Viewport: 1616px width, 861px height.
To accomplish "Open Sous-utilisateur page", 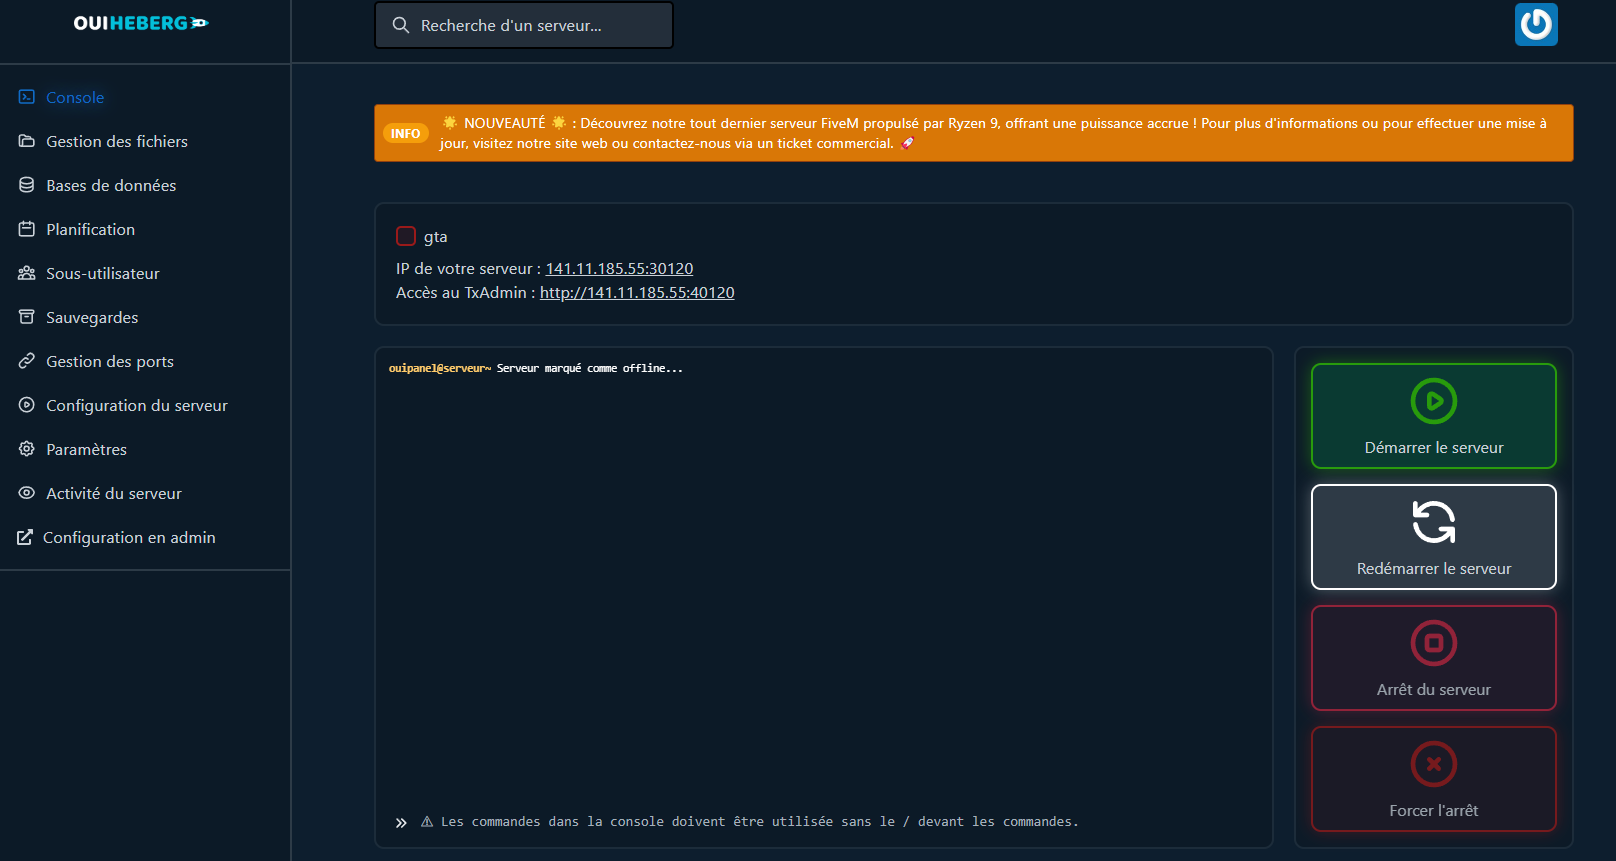I will [x=102, y=273].
